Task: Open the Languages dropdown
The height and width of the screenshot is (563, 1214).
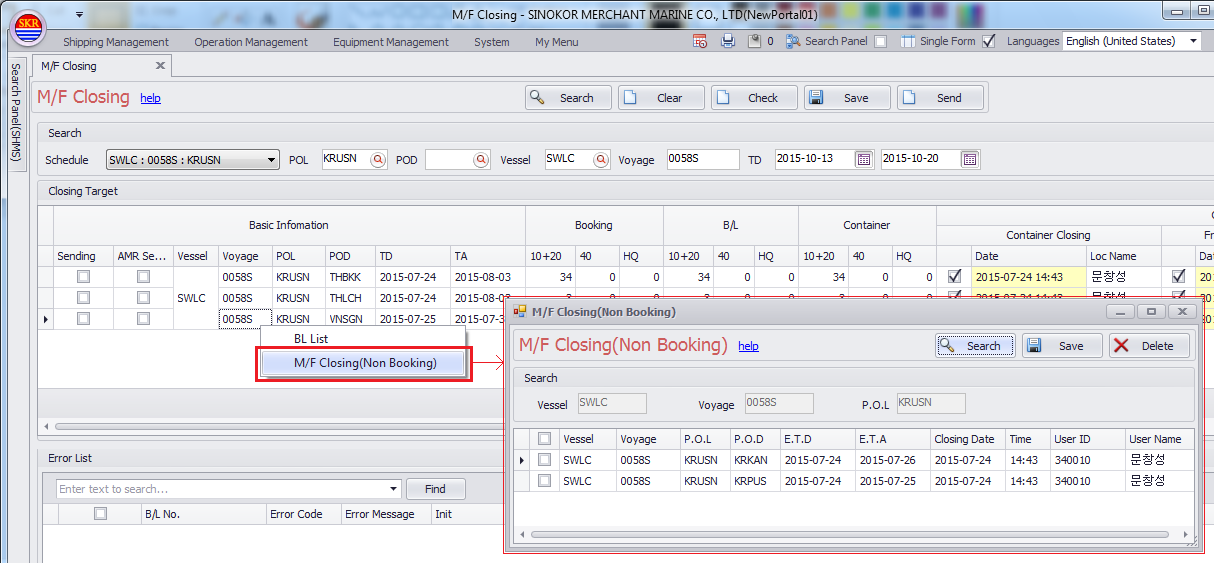Action: coord(1194,42)
